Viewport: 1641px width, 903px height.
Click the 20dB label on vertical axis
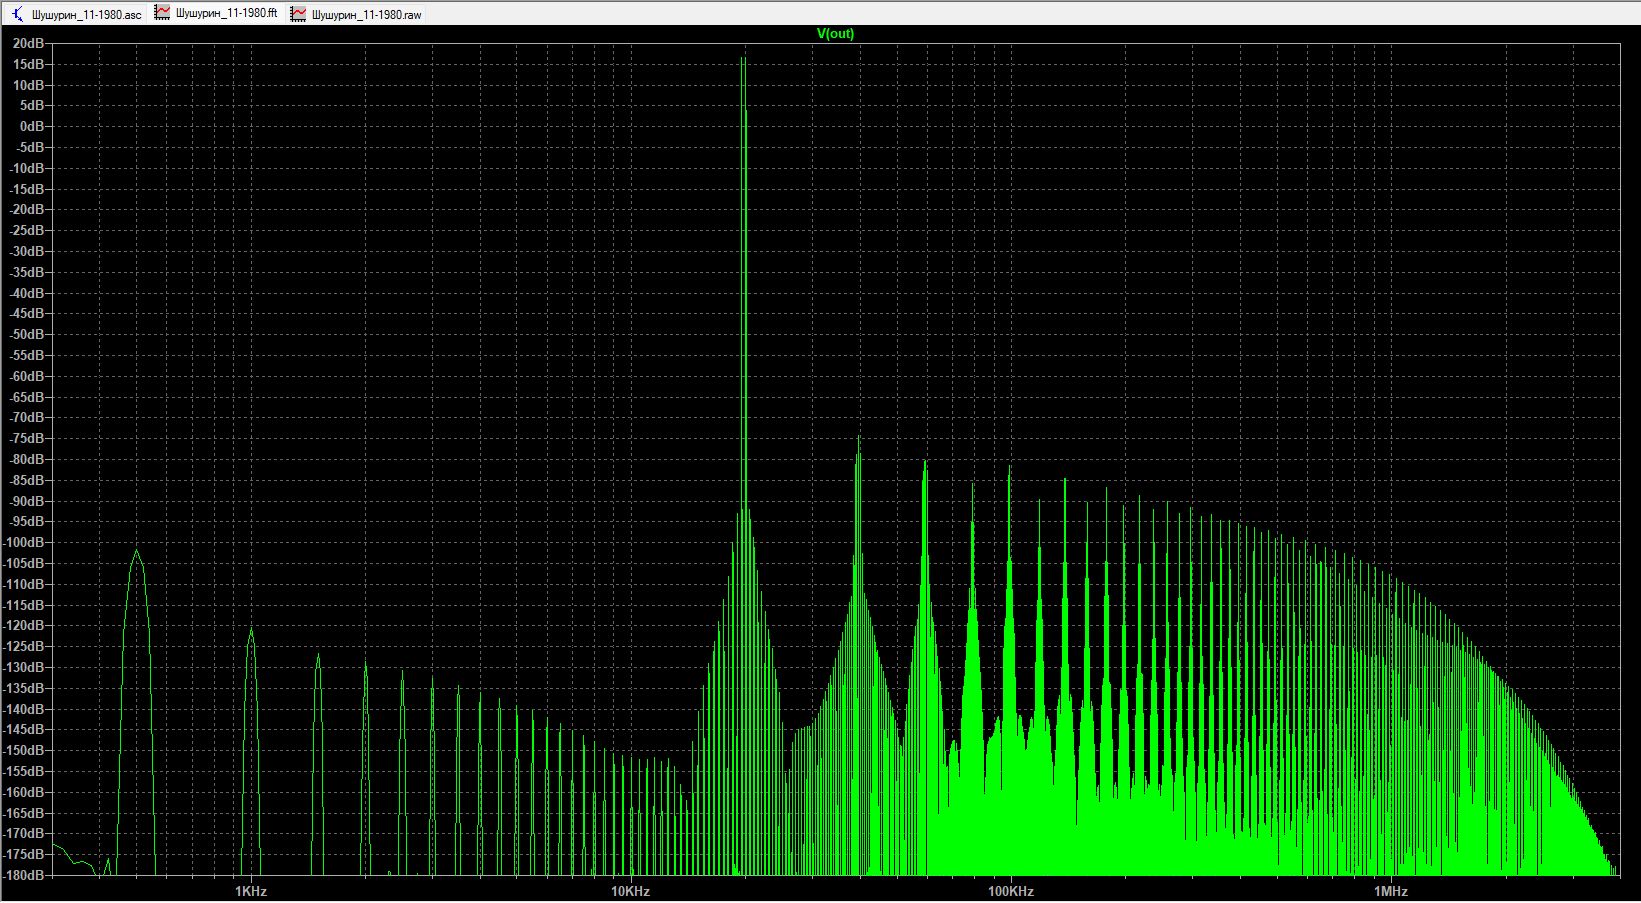coord(29,43)
